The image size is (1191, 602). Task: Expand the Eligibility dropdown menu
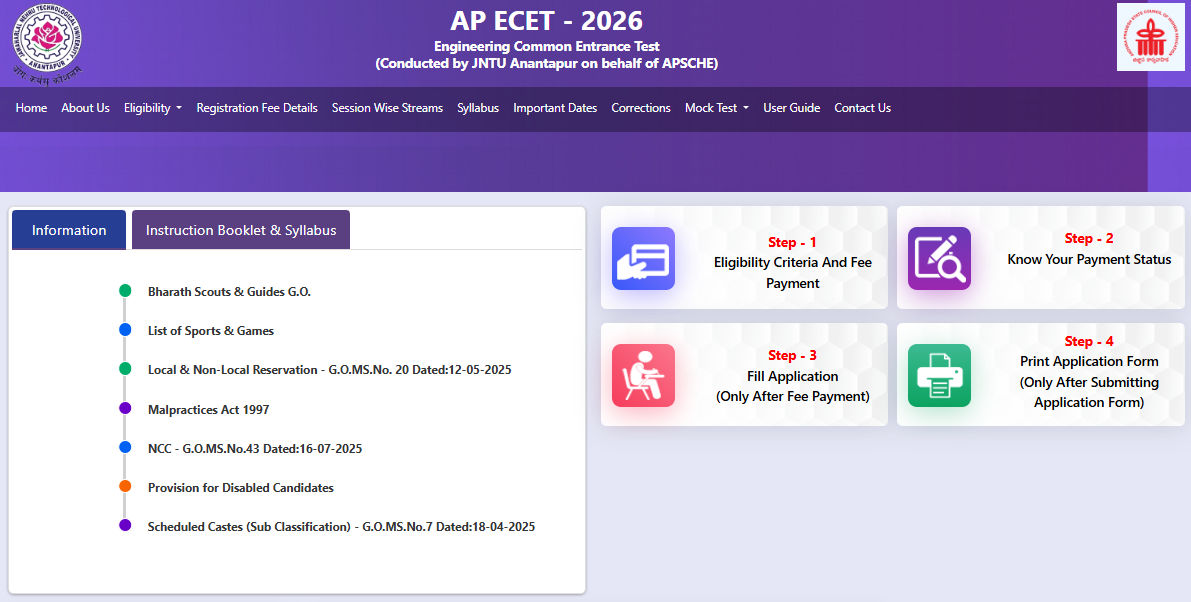(153, 108)
